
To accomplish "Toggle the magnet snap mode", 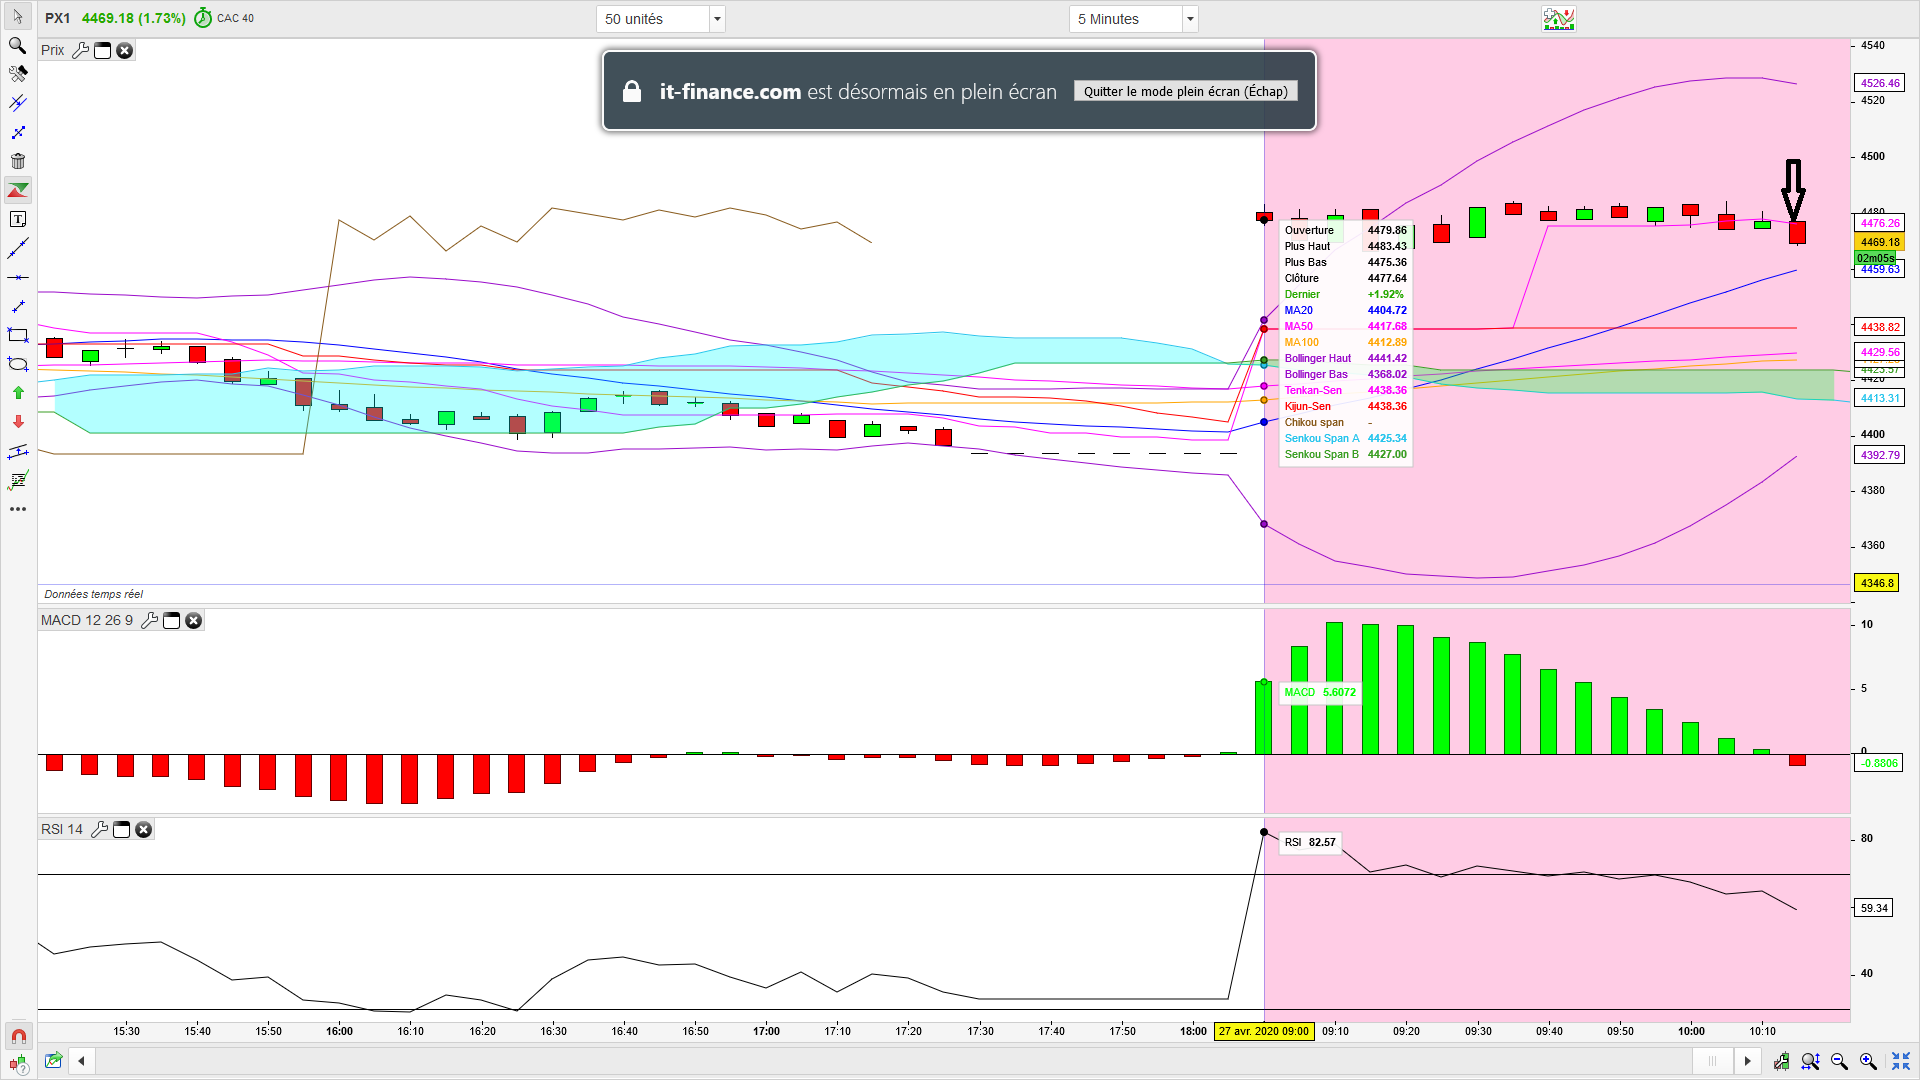I will (x=18, y=1036).
